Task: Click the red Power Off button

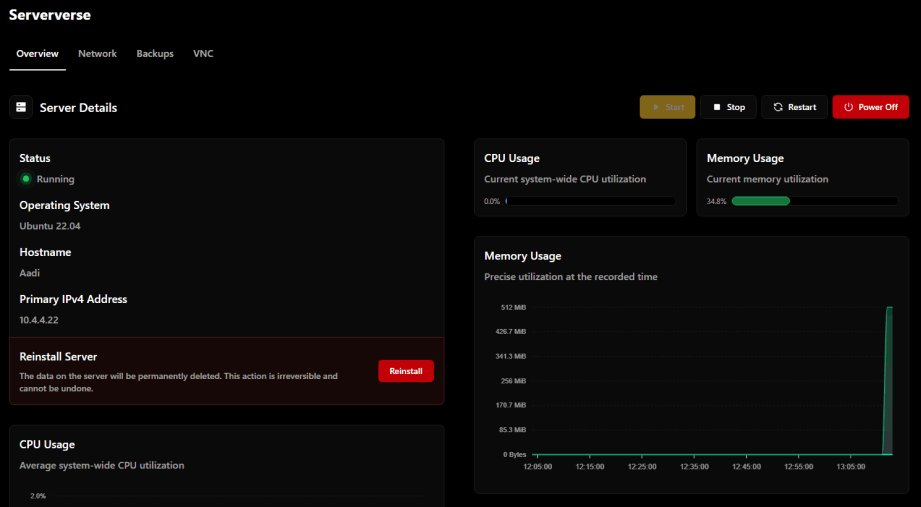Action: pyautogui.click(x=870, y=107)
